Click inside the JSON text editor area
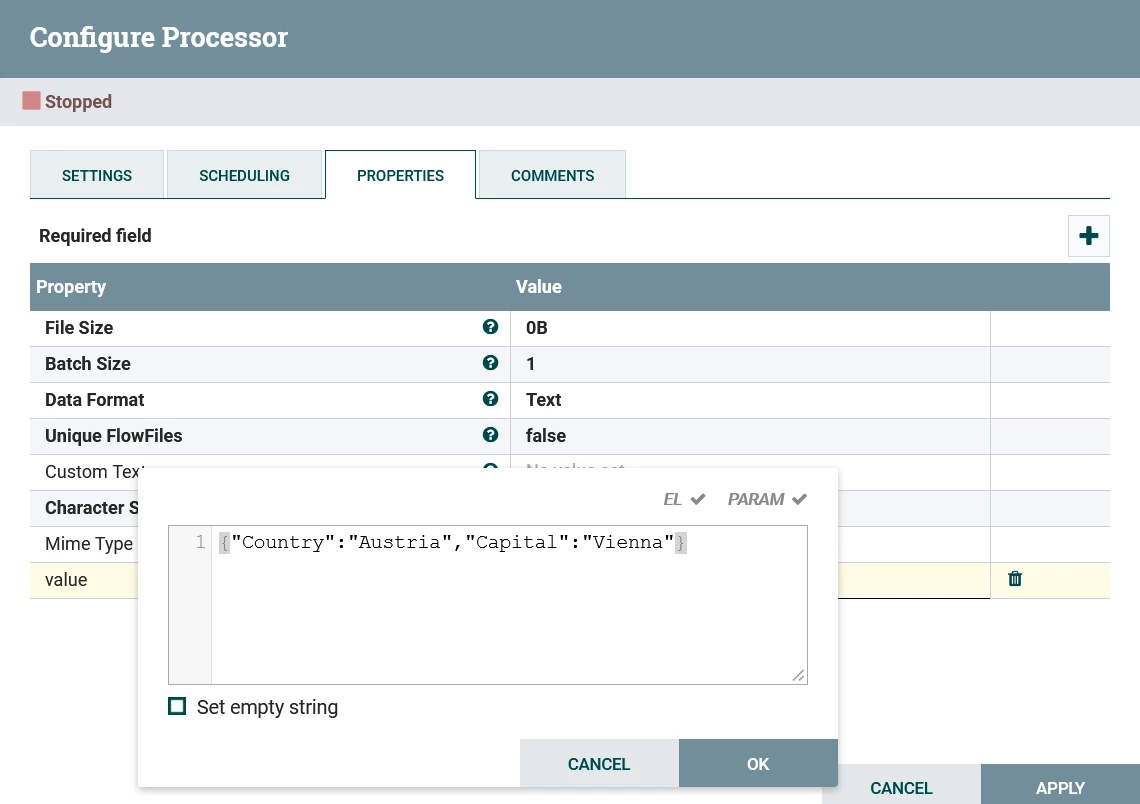The width and height of the screenshot is (1140, 804). tap(509, 605)
